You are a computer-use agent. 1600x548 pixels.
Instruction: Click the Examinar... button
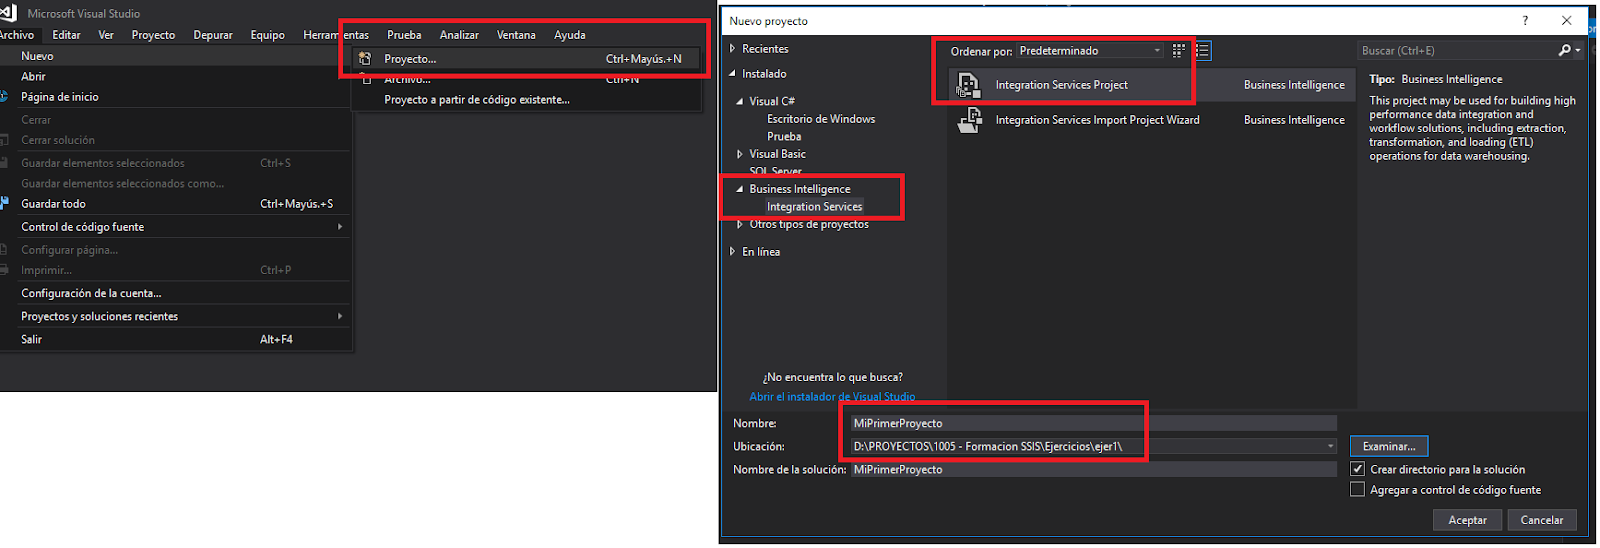point(1389,446)
